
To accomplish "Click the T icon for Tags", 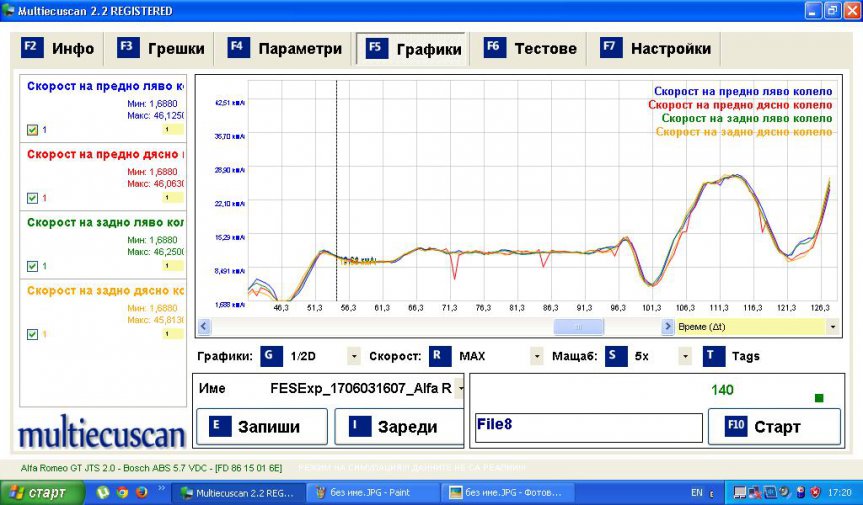I will (713, 355).
